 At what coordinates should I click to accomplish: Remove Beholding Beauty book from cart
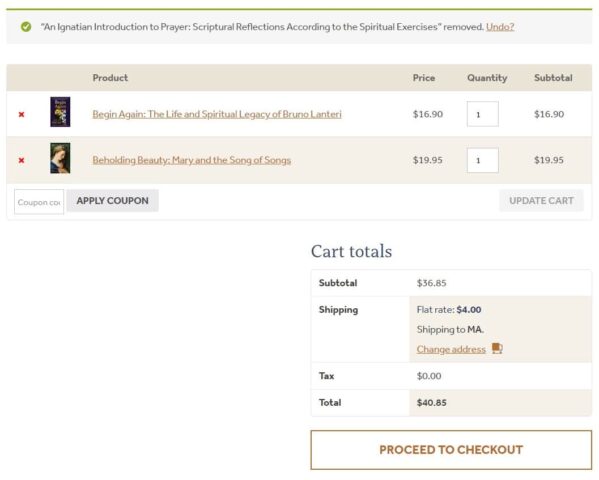pyautogui.click(x=21, y=160)
